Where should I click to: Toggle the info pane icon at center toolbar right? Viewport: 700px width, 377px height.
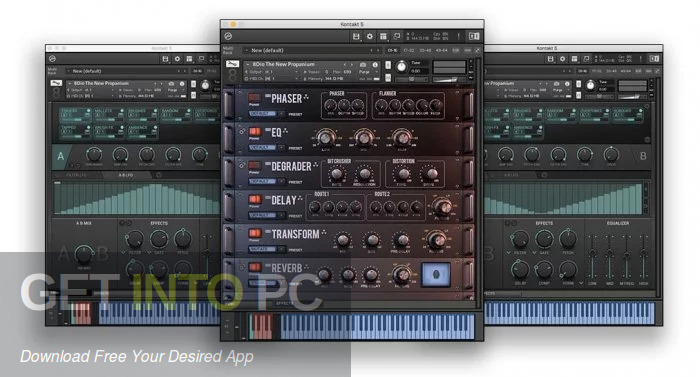474,37
